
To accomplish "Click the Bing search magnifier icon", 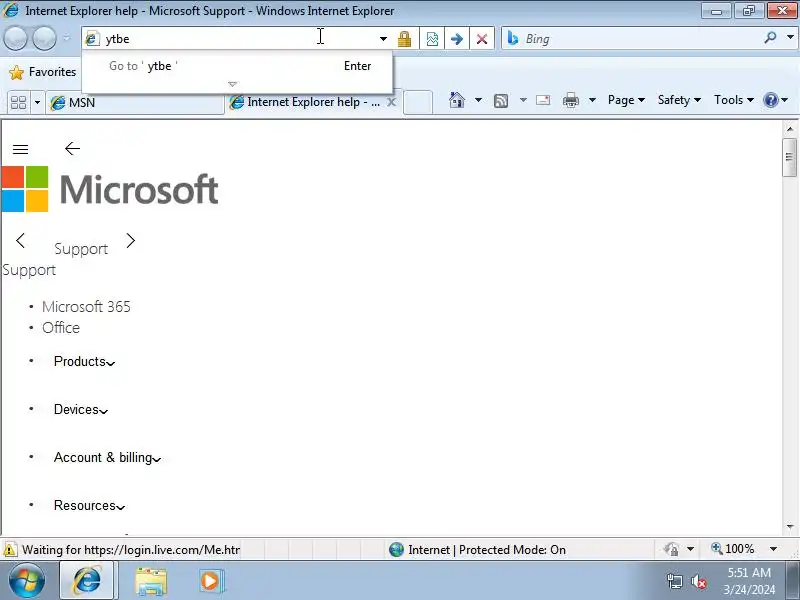I will coord(770,38).
